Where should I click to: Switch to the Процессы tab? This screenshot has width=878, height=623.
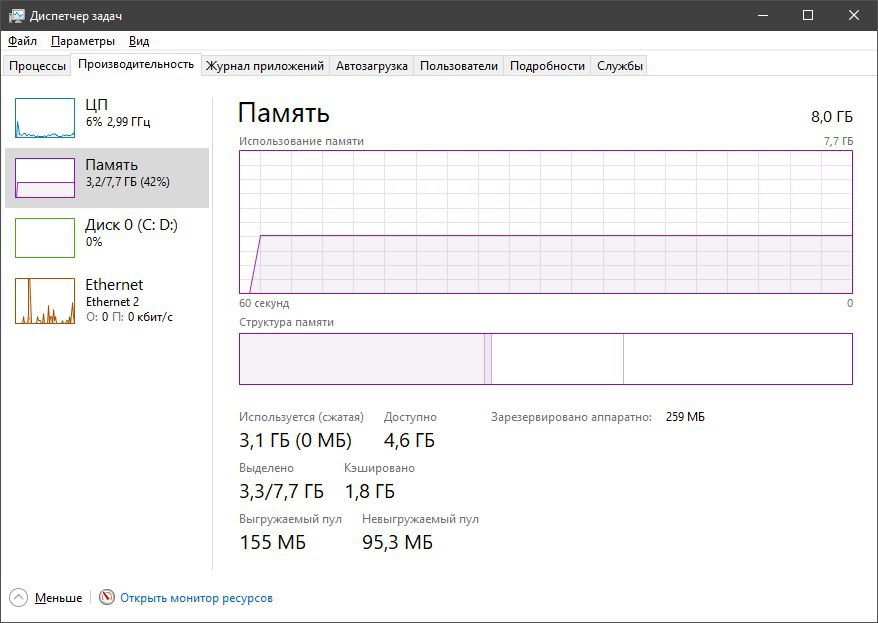(x=37, y=66)
